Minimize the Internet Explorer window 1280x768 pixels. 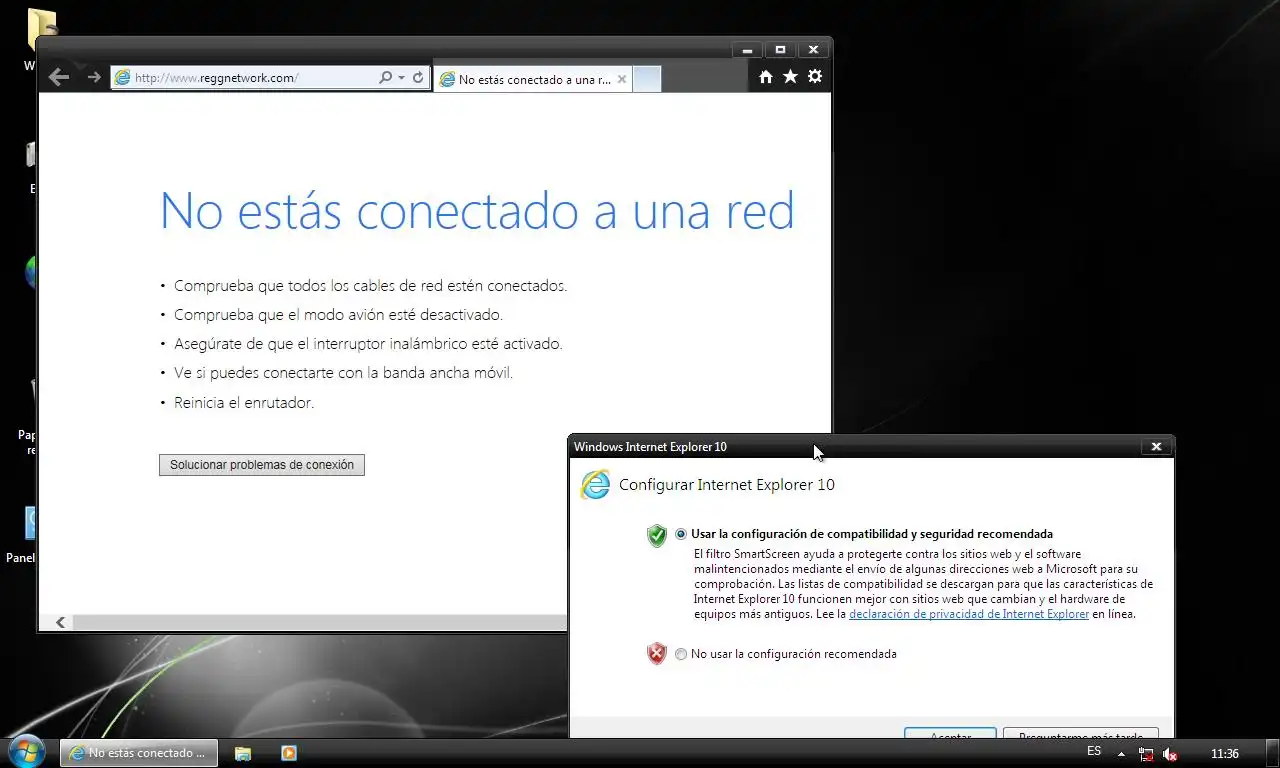pyautogui.click(x=747, y=49)
